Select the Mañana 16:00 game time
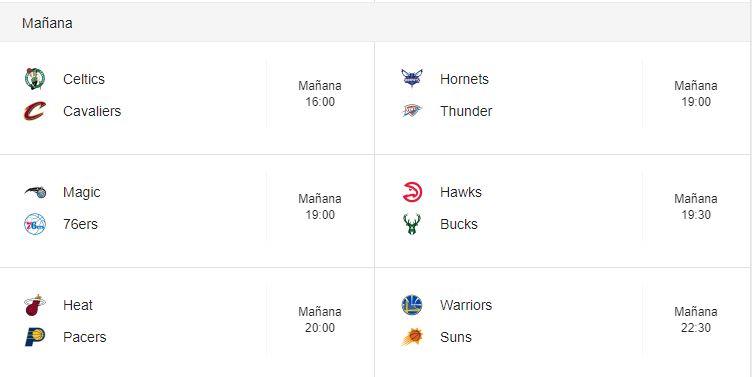This screenshot has width=752, height=377. [320, 94]
